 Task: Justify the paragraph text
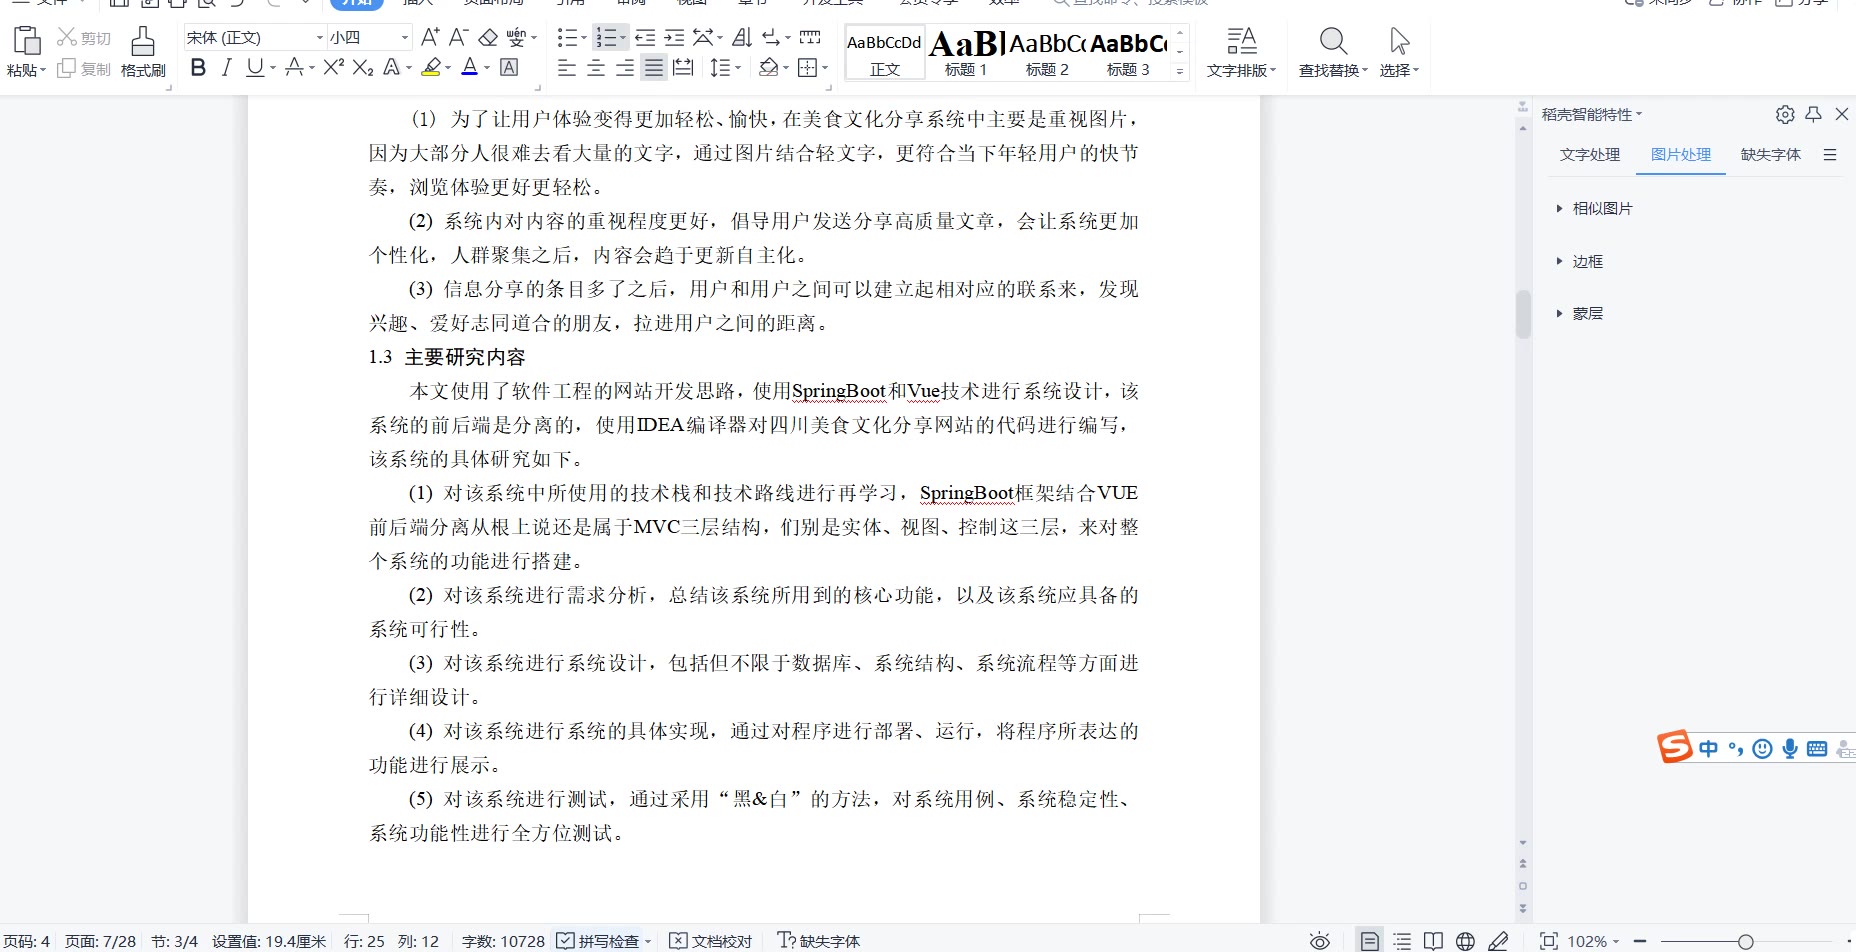pos(654,67)
